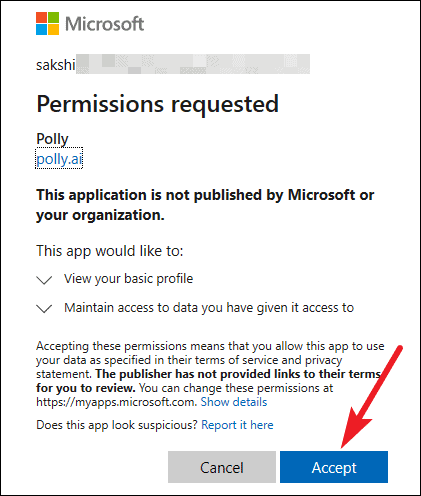421x496 pixels.
Task: Click the Microsoft wordmark text
Action: click(105, 24)
